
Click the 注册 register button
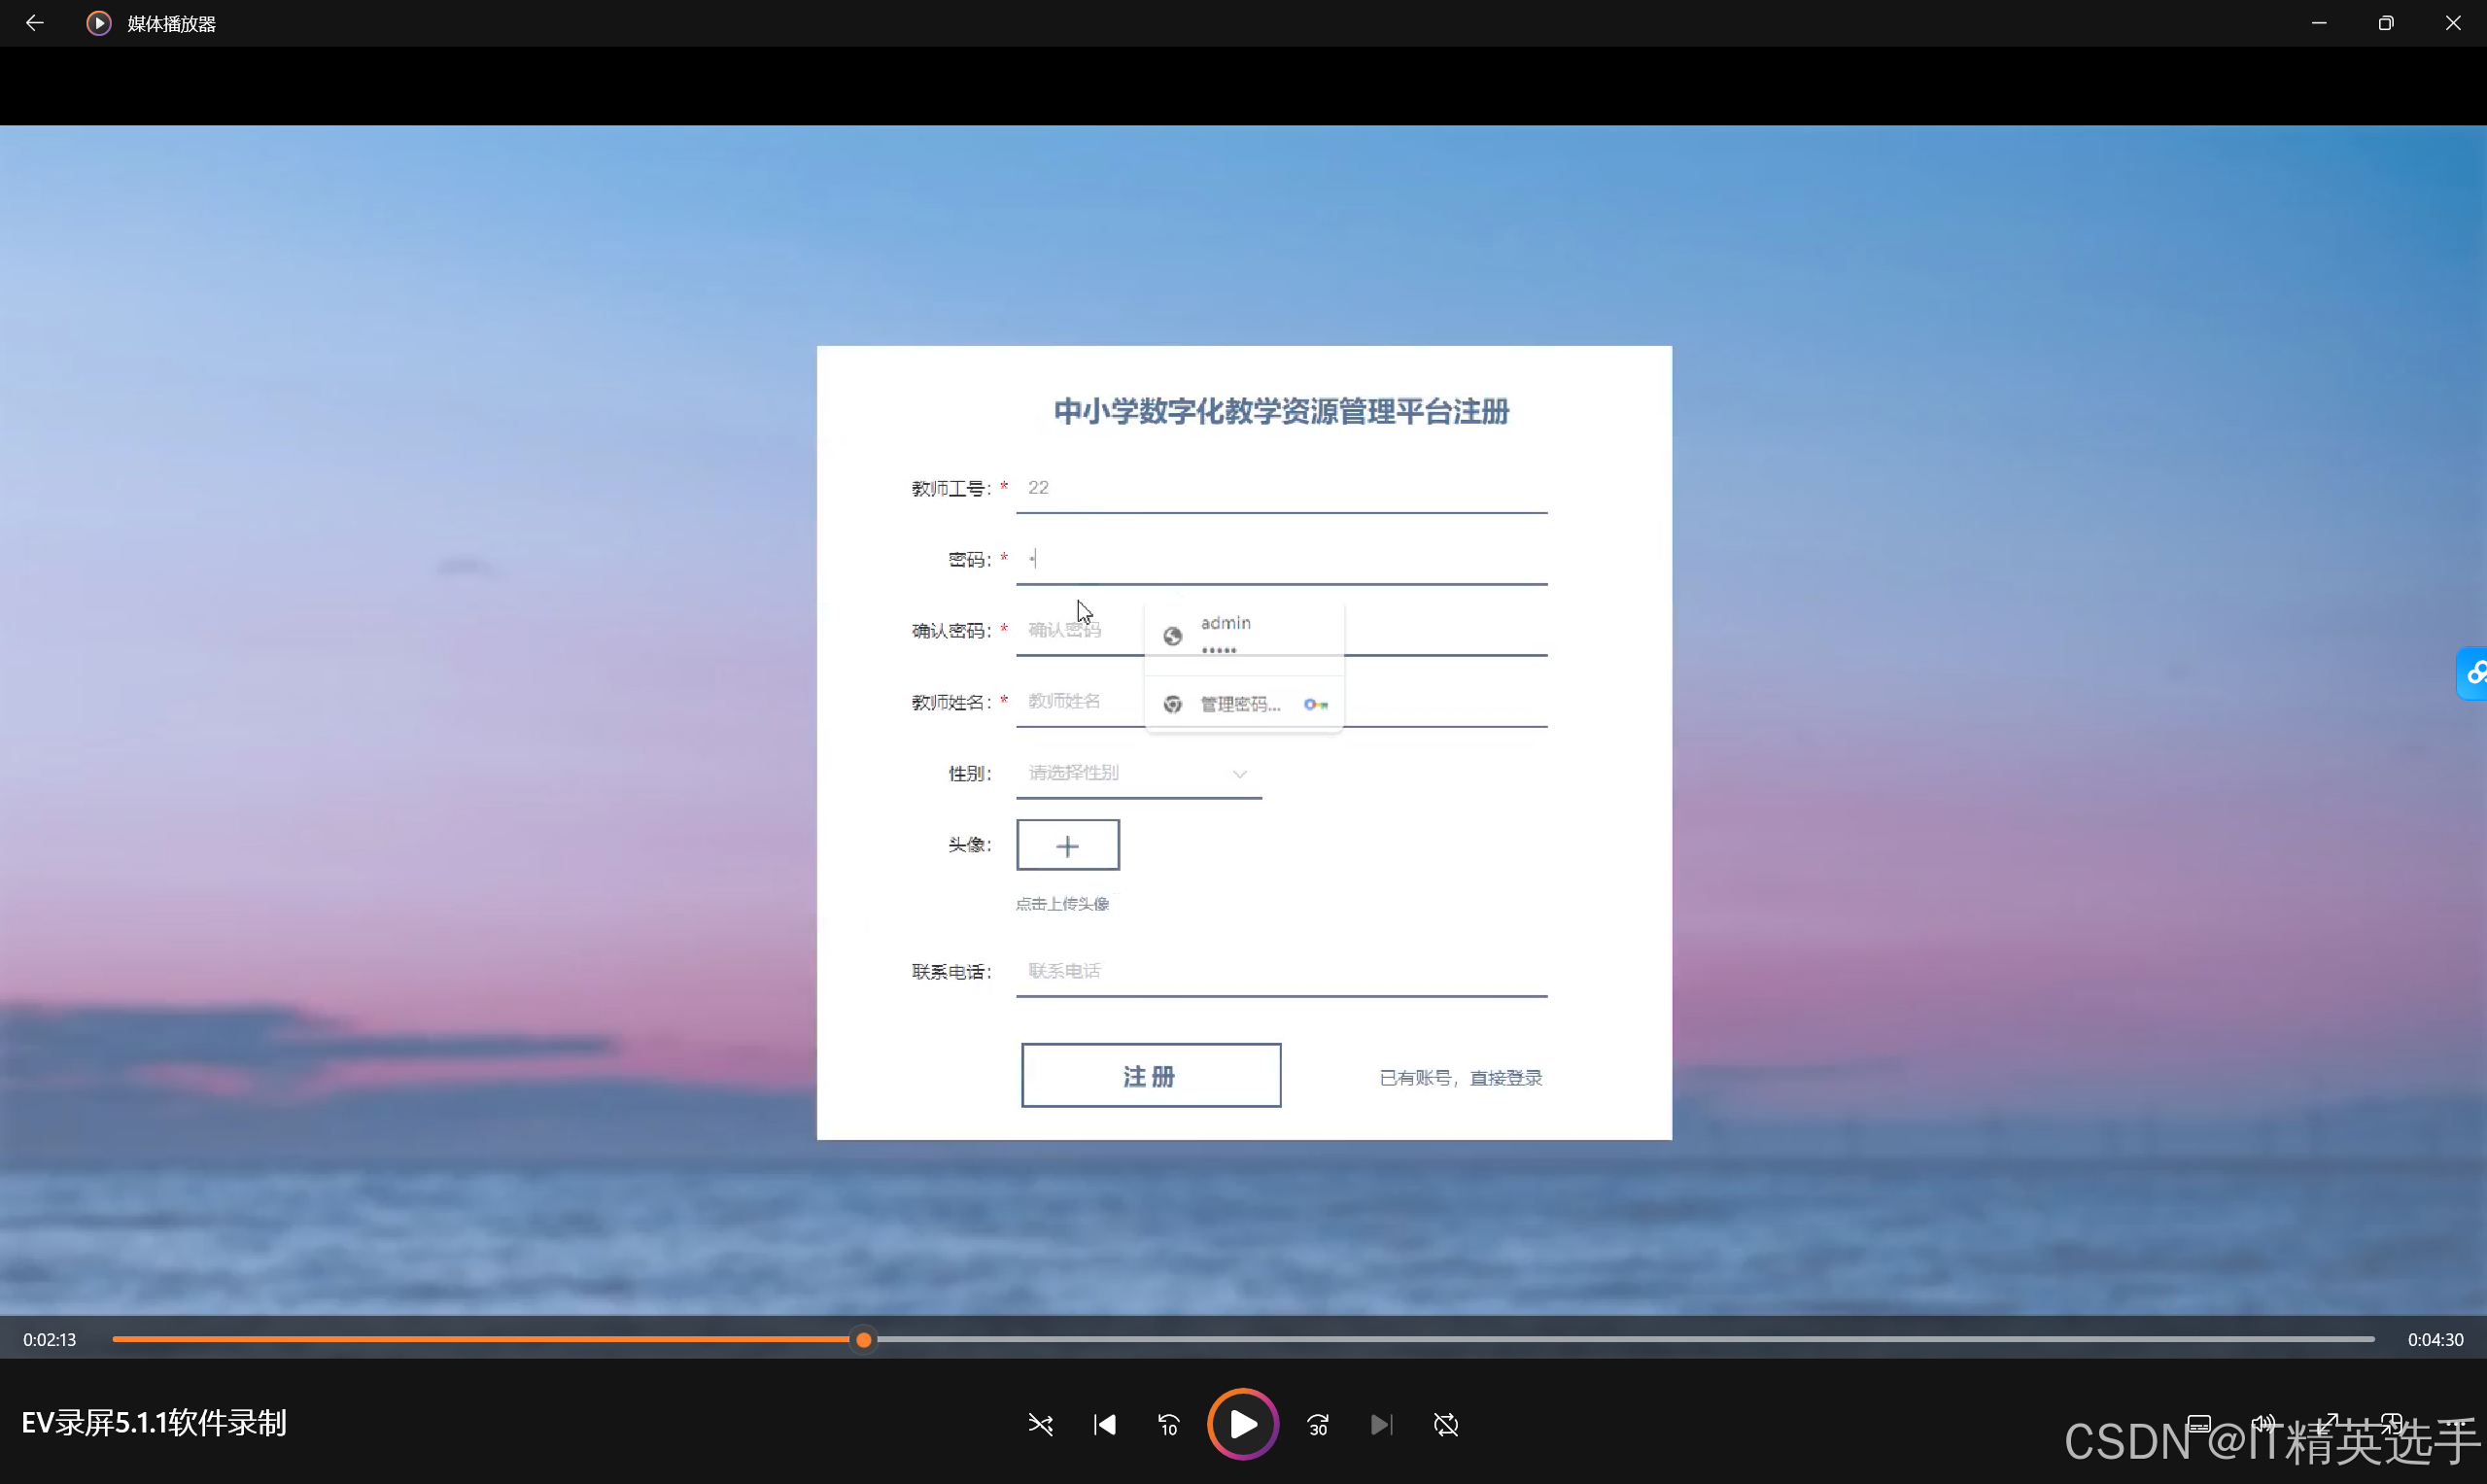(x=1150, y=1075)
